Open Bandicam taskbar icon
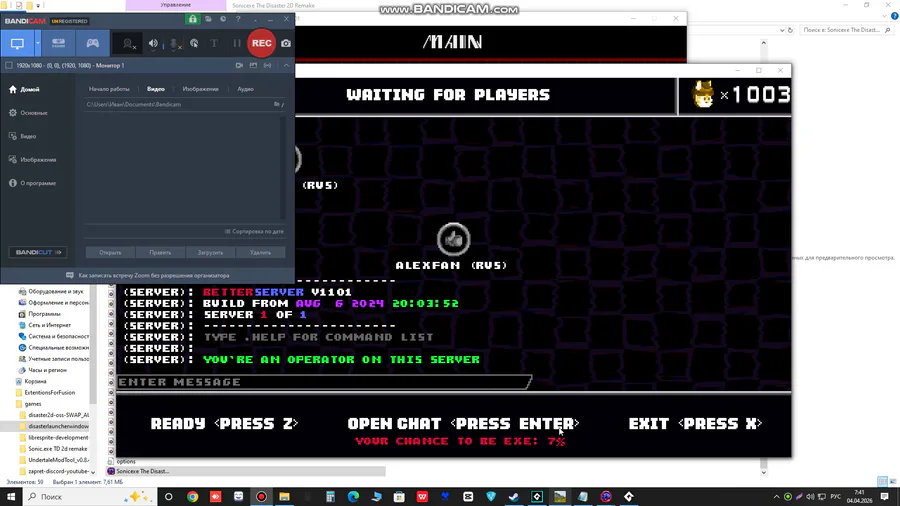This screenshot has width=900, height=506. pos(261,497)
